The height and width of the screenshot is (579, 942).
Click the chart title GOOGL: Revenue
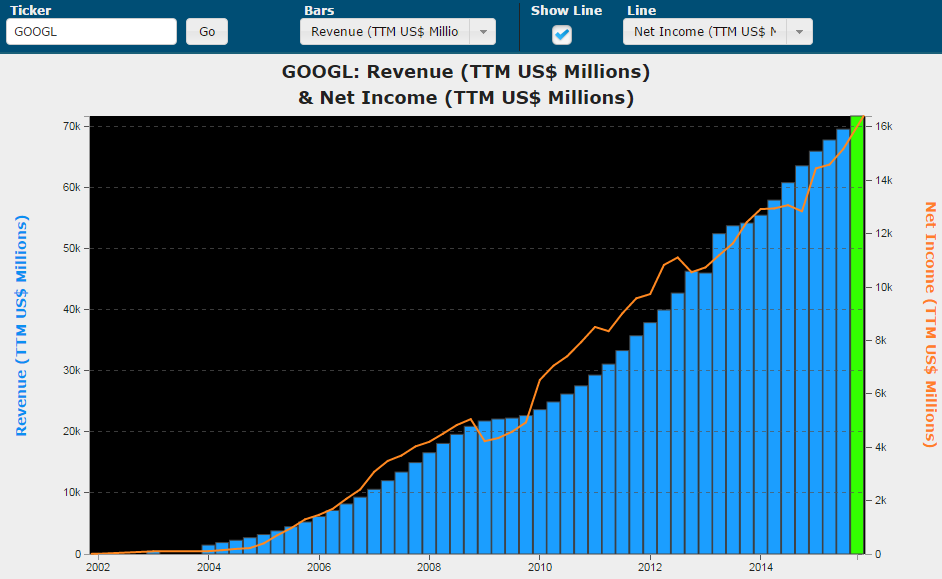pyautogui.click(x=466, y=84)
